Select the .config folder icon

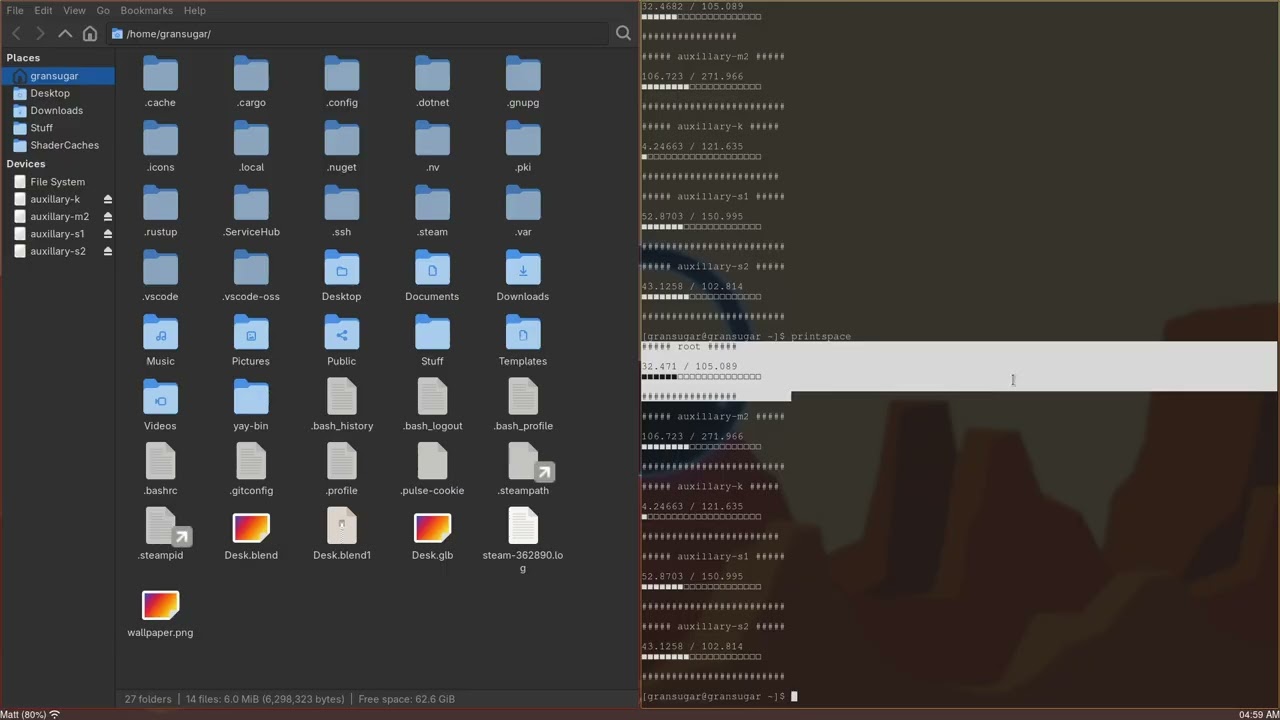click(341, 75)
